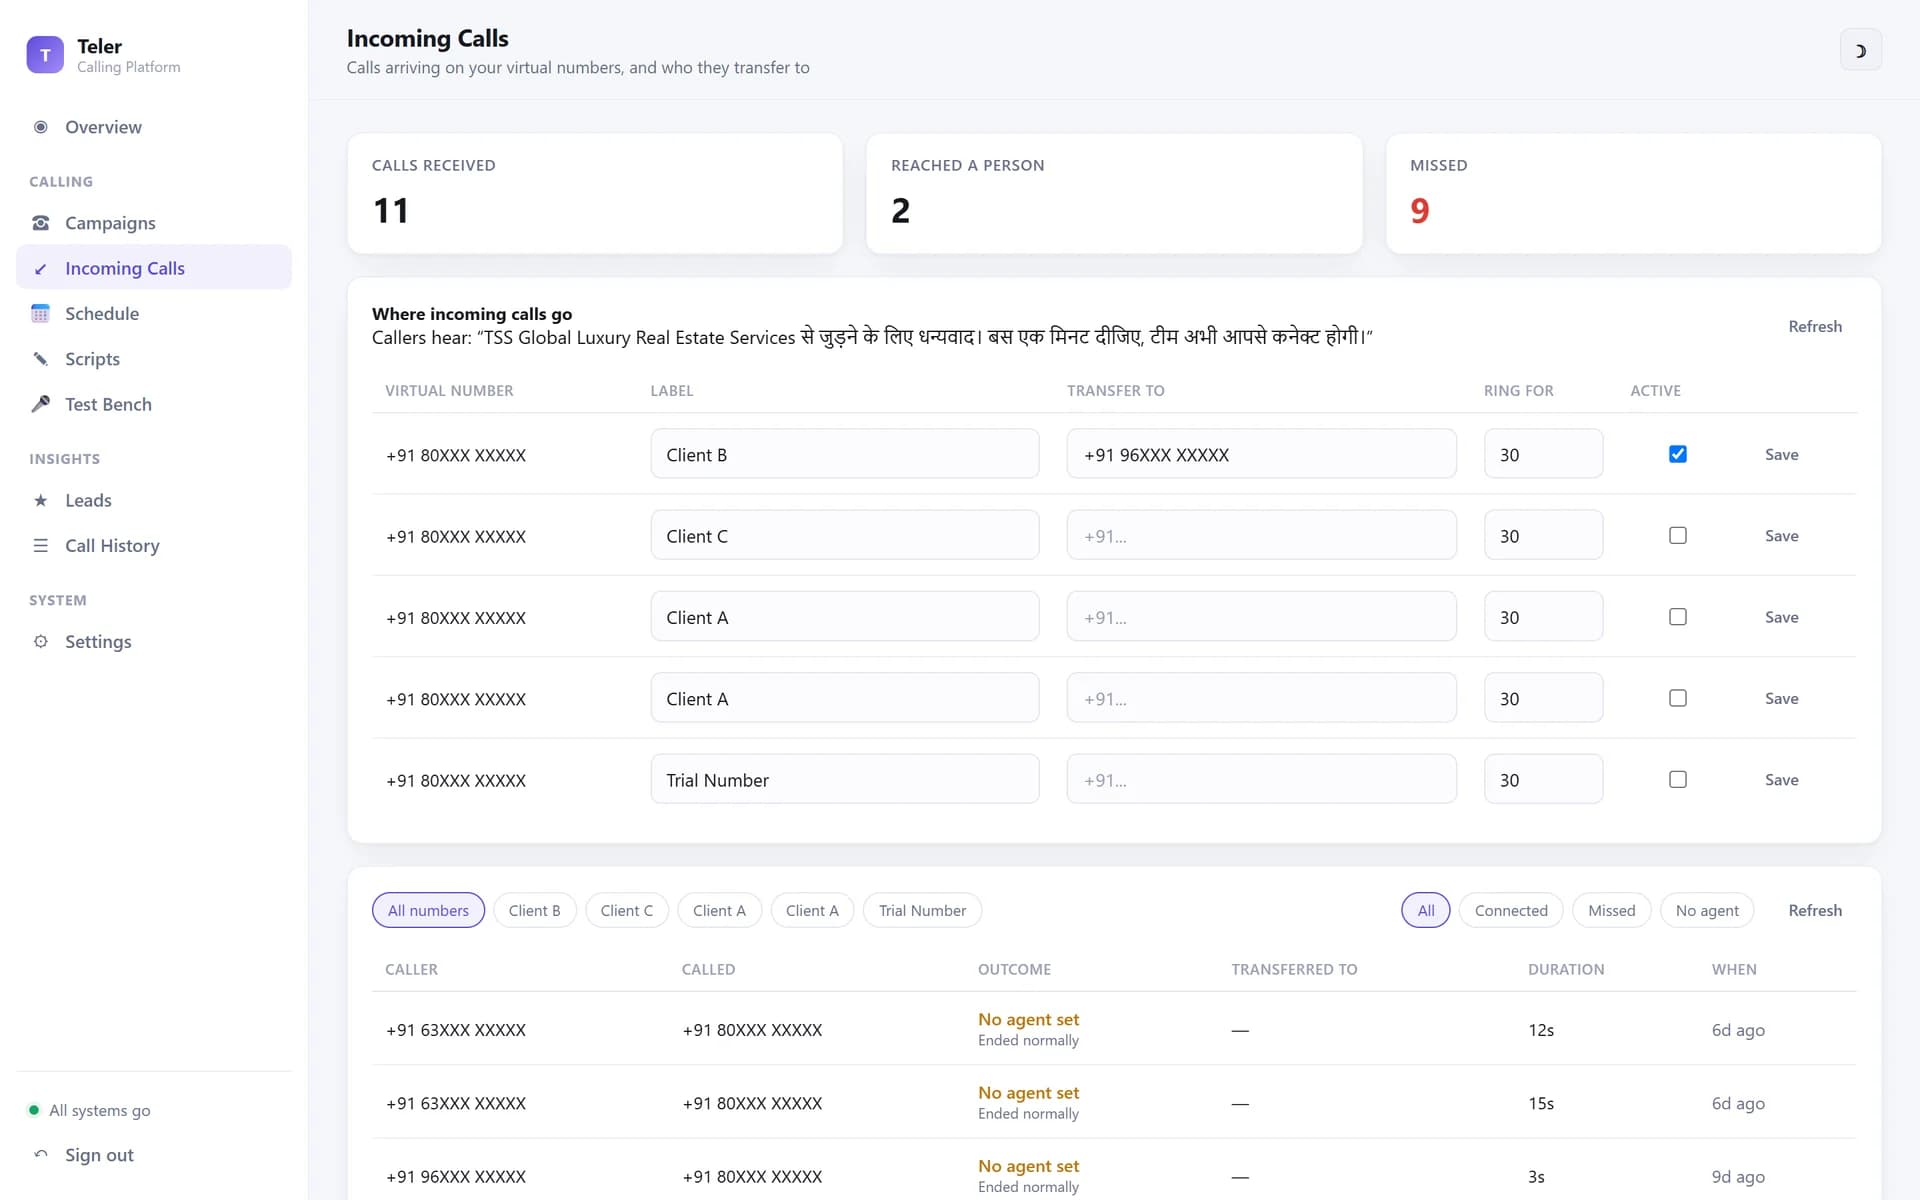
Task: Enable Active checkbox for Client C
Action: [1678, 536]
